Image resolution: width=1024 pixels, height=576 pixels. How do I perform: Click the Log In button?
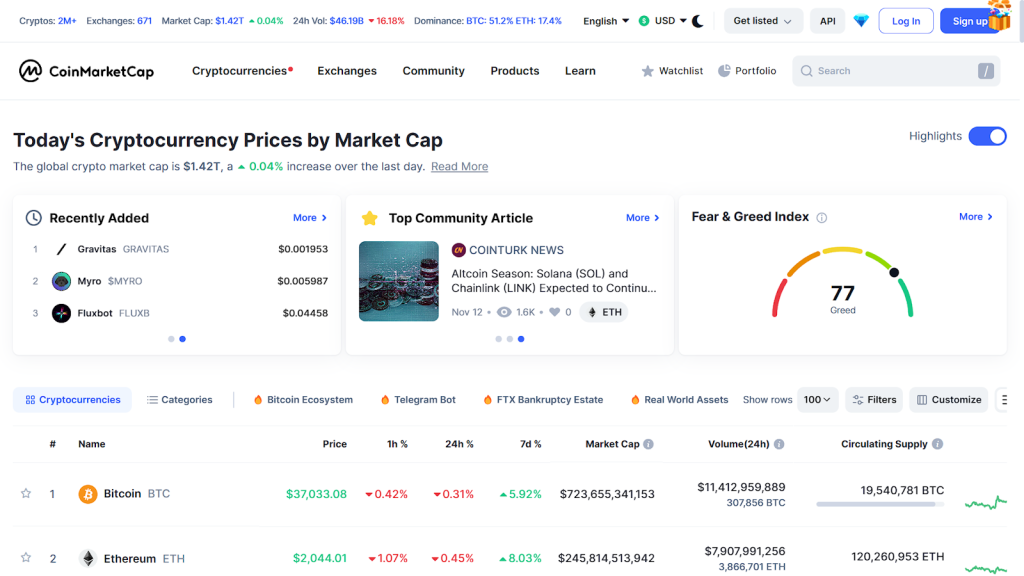pos(906,21)
